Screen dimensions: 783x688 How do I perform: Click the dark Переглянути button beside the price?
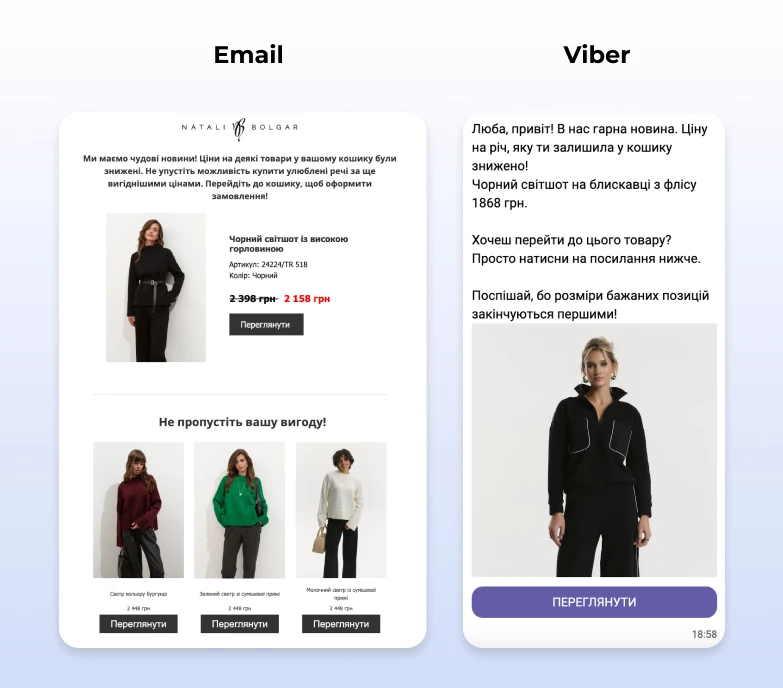pyautogui.click(x=266, y=325)
